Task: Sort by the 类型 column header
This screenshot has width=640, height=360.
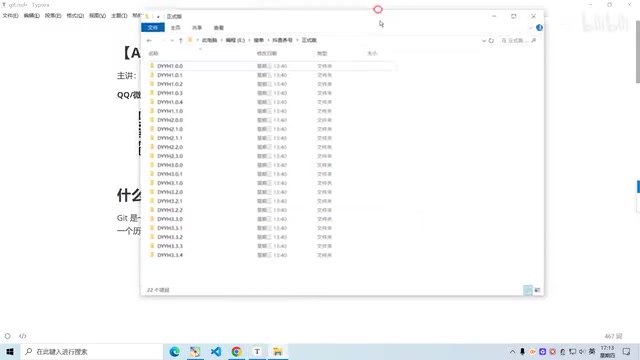Action: (322, 53)
